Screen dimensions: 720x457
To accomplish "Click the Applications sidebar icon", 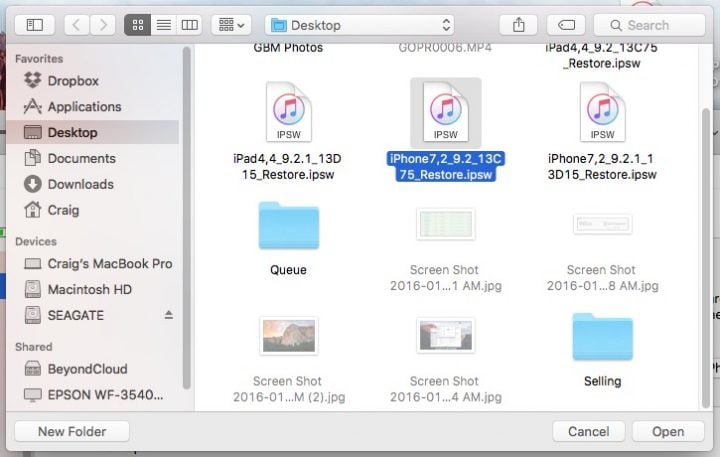I will tap(32, 107).
